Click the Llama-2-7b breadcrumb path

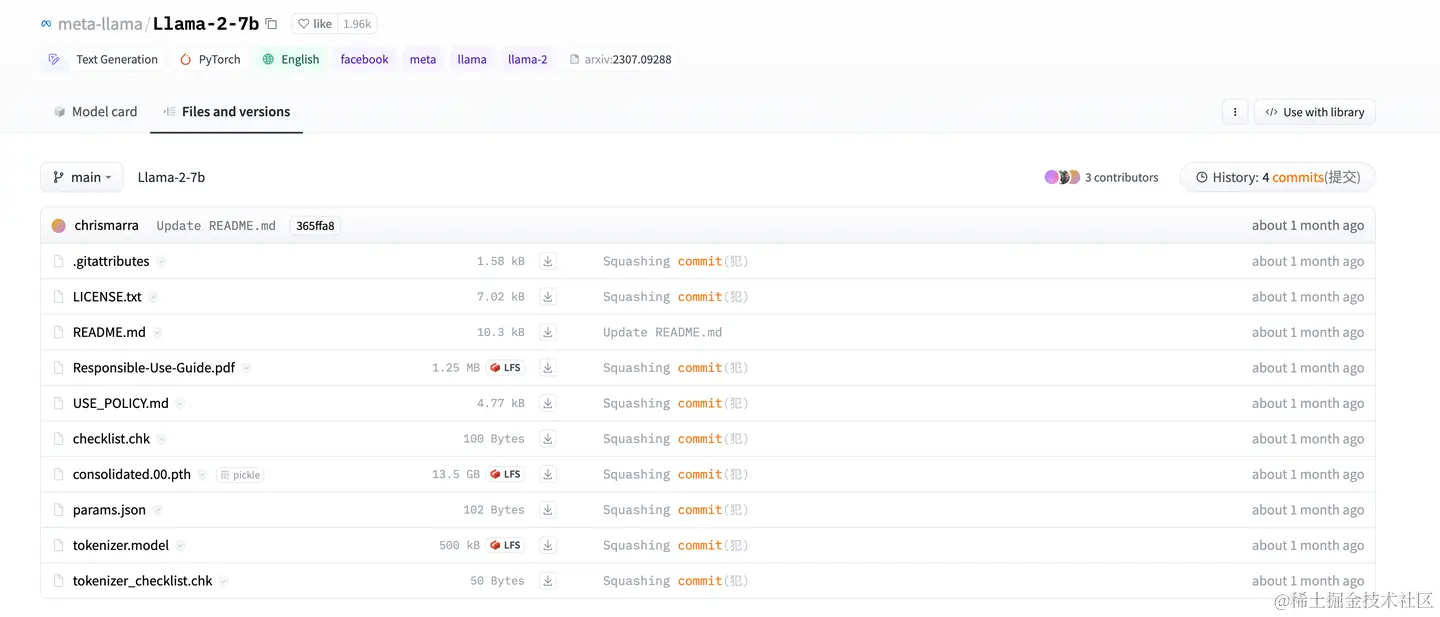coord(171,177)
